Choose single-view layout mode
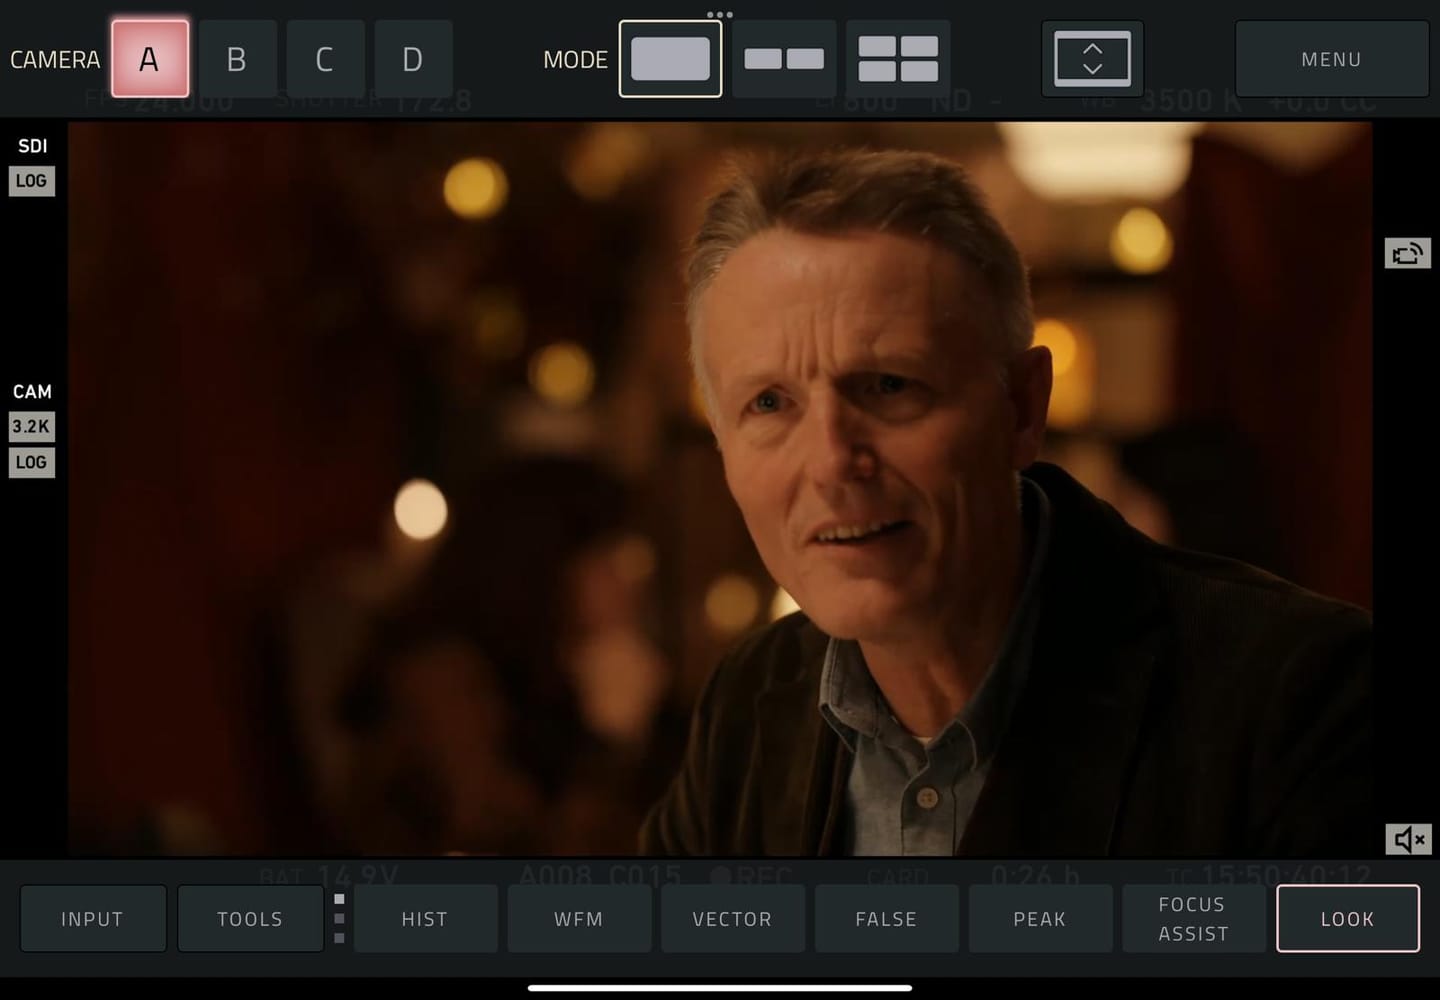The width and height of the screenshot is (1440, 1000). [670, 59]
